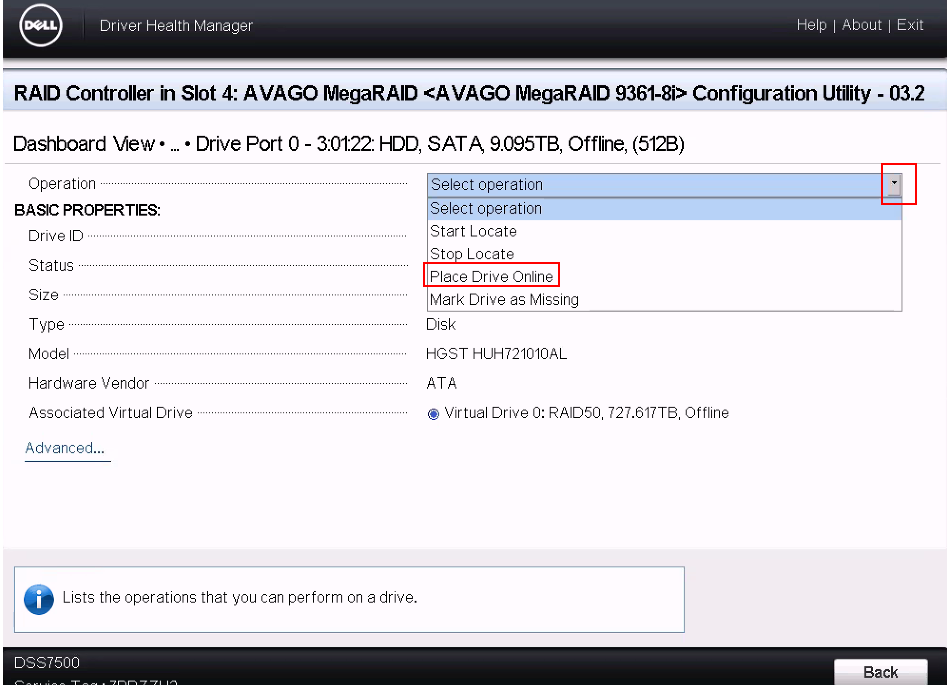Open the Operation dropdown arrow
Image resolution: width=947 pixels, height=685 pixels.
[894, 184]
